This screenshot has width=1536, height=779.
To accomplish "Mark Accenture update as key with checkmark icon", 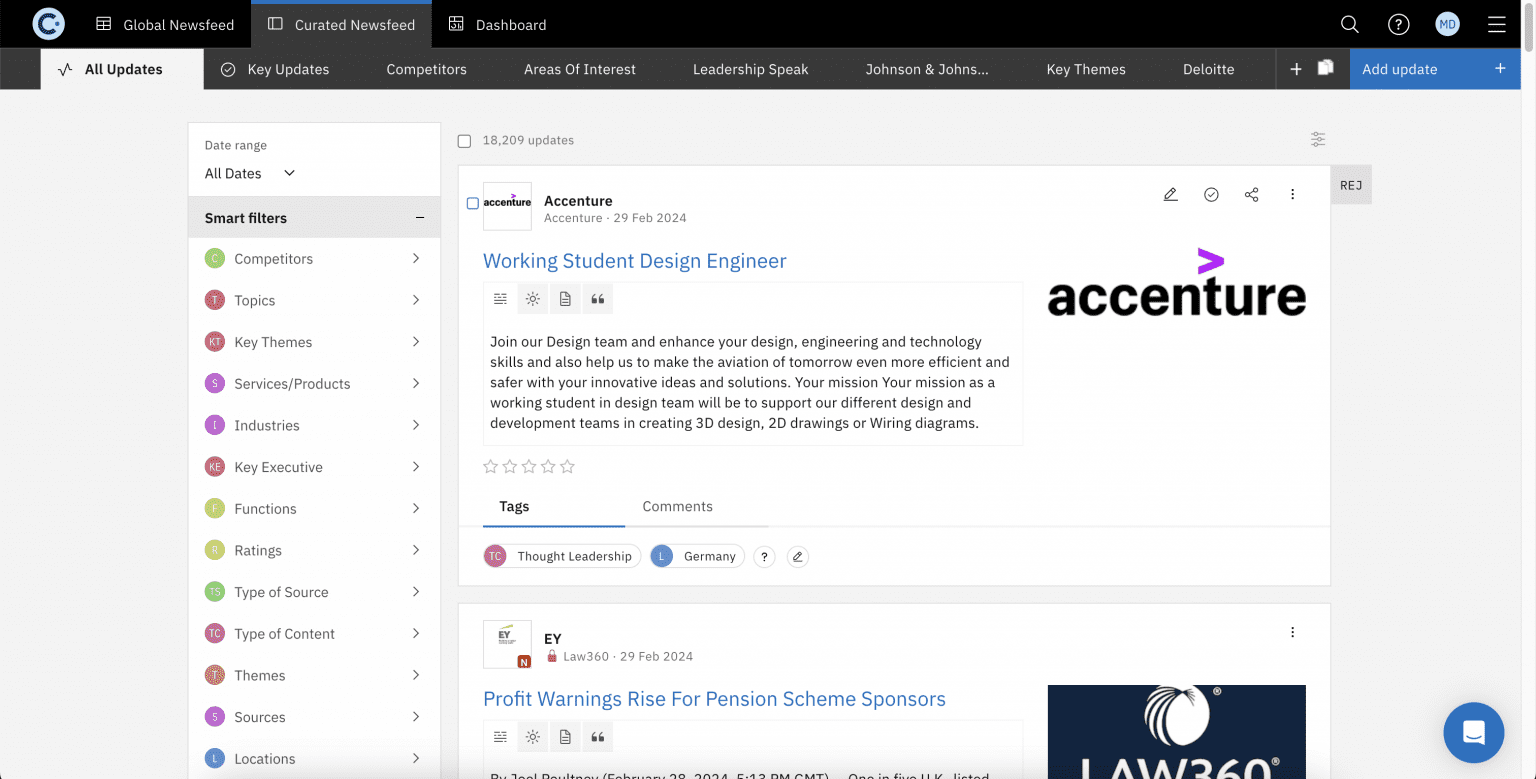I will pos(1211,194).
